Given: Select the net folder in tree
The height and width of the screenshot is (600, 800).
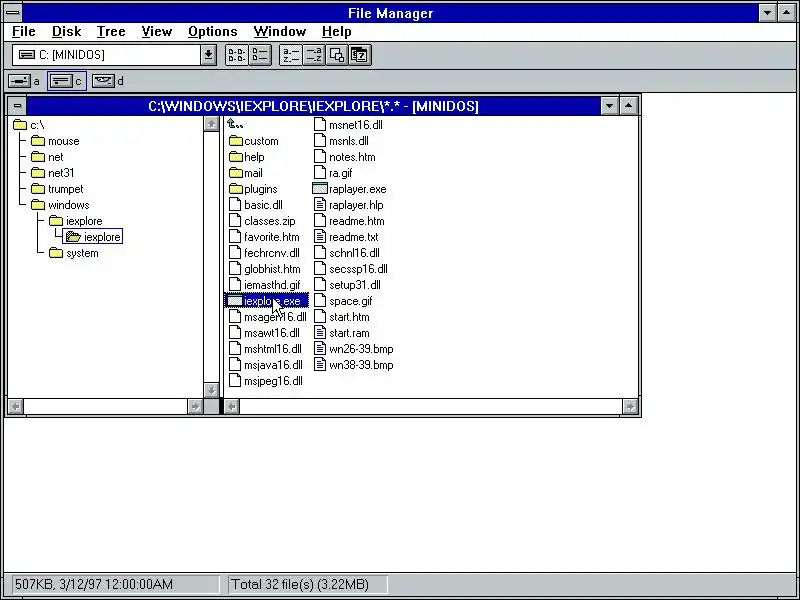Looking at the screenshot, I should click(x=47, y=157).
